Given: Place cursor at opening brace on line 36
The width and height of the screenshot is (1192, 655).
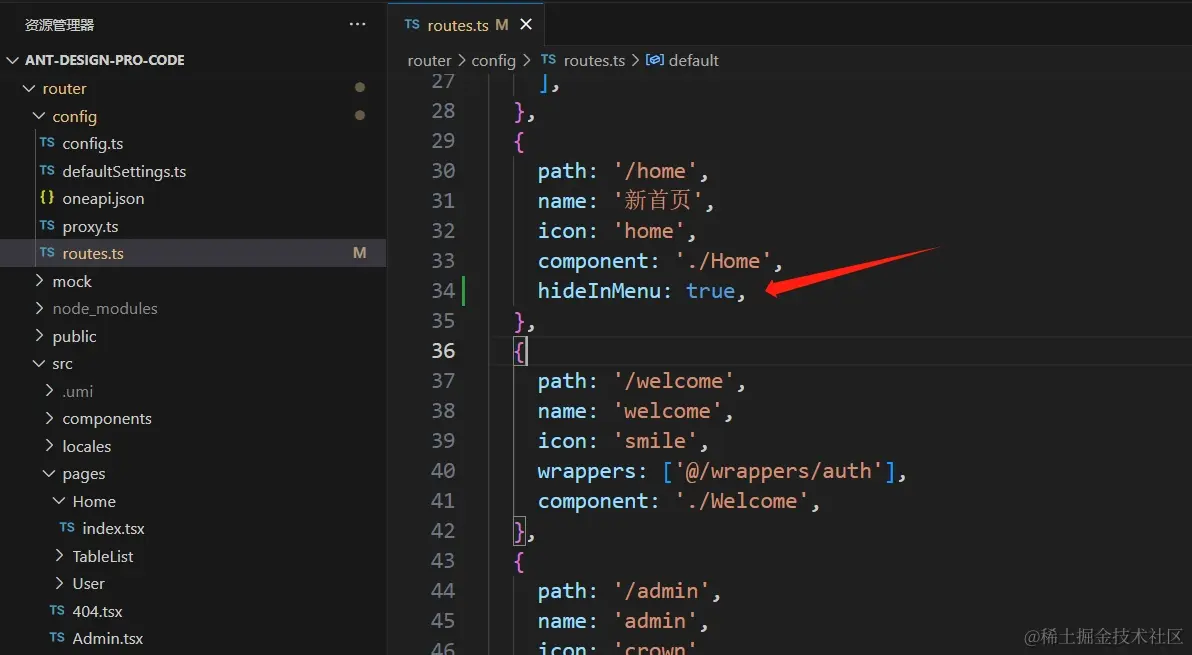Looking at the screenshot, I should click(x=520, y=351).
